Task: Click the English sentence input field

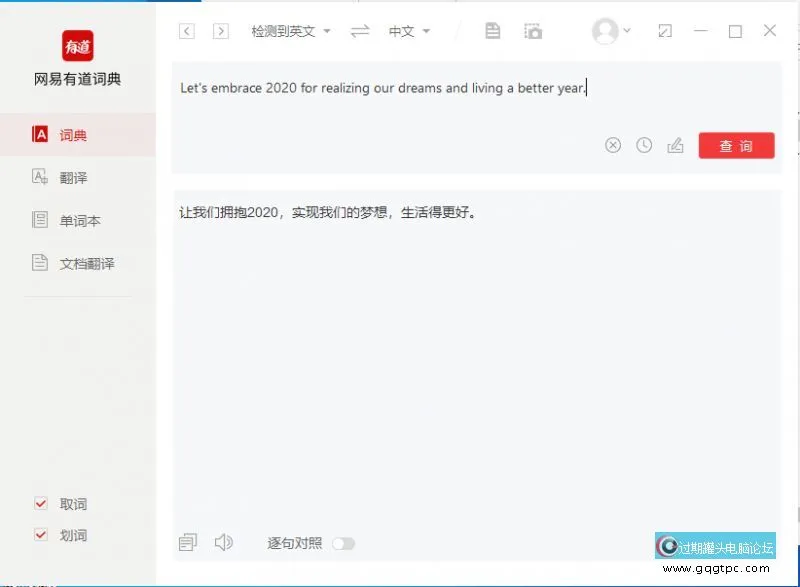Action: 420,88
